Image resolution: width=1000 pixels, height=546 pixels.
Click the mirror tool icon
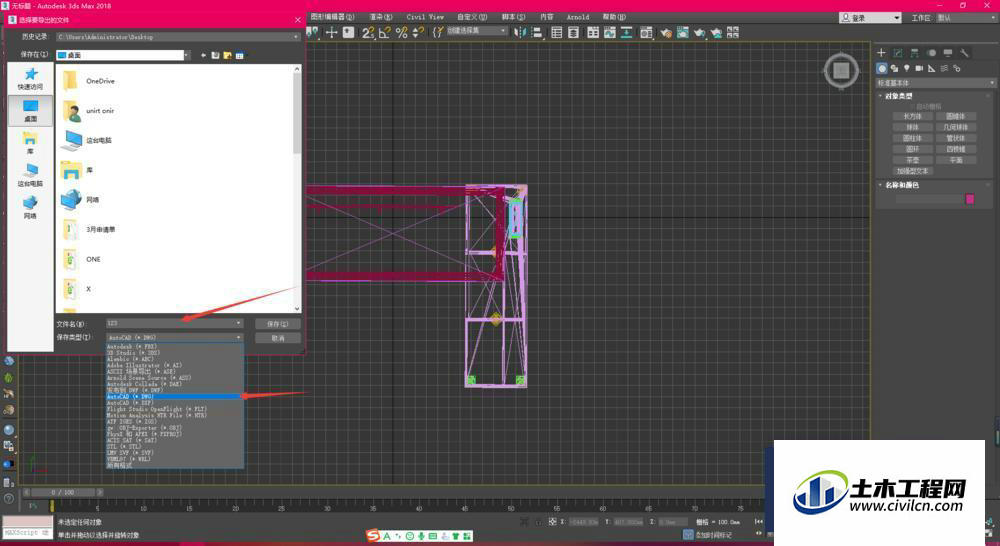(520, 32)
